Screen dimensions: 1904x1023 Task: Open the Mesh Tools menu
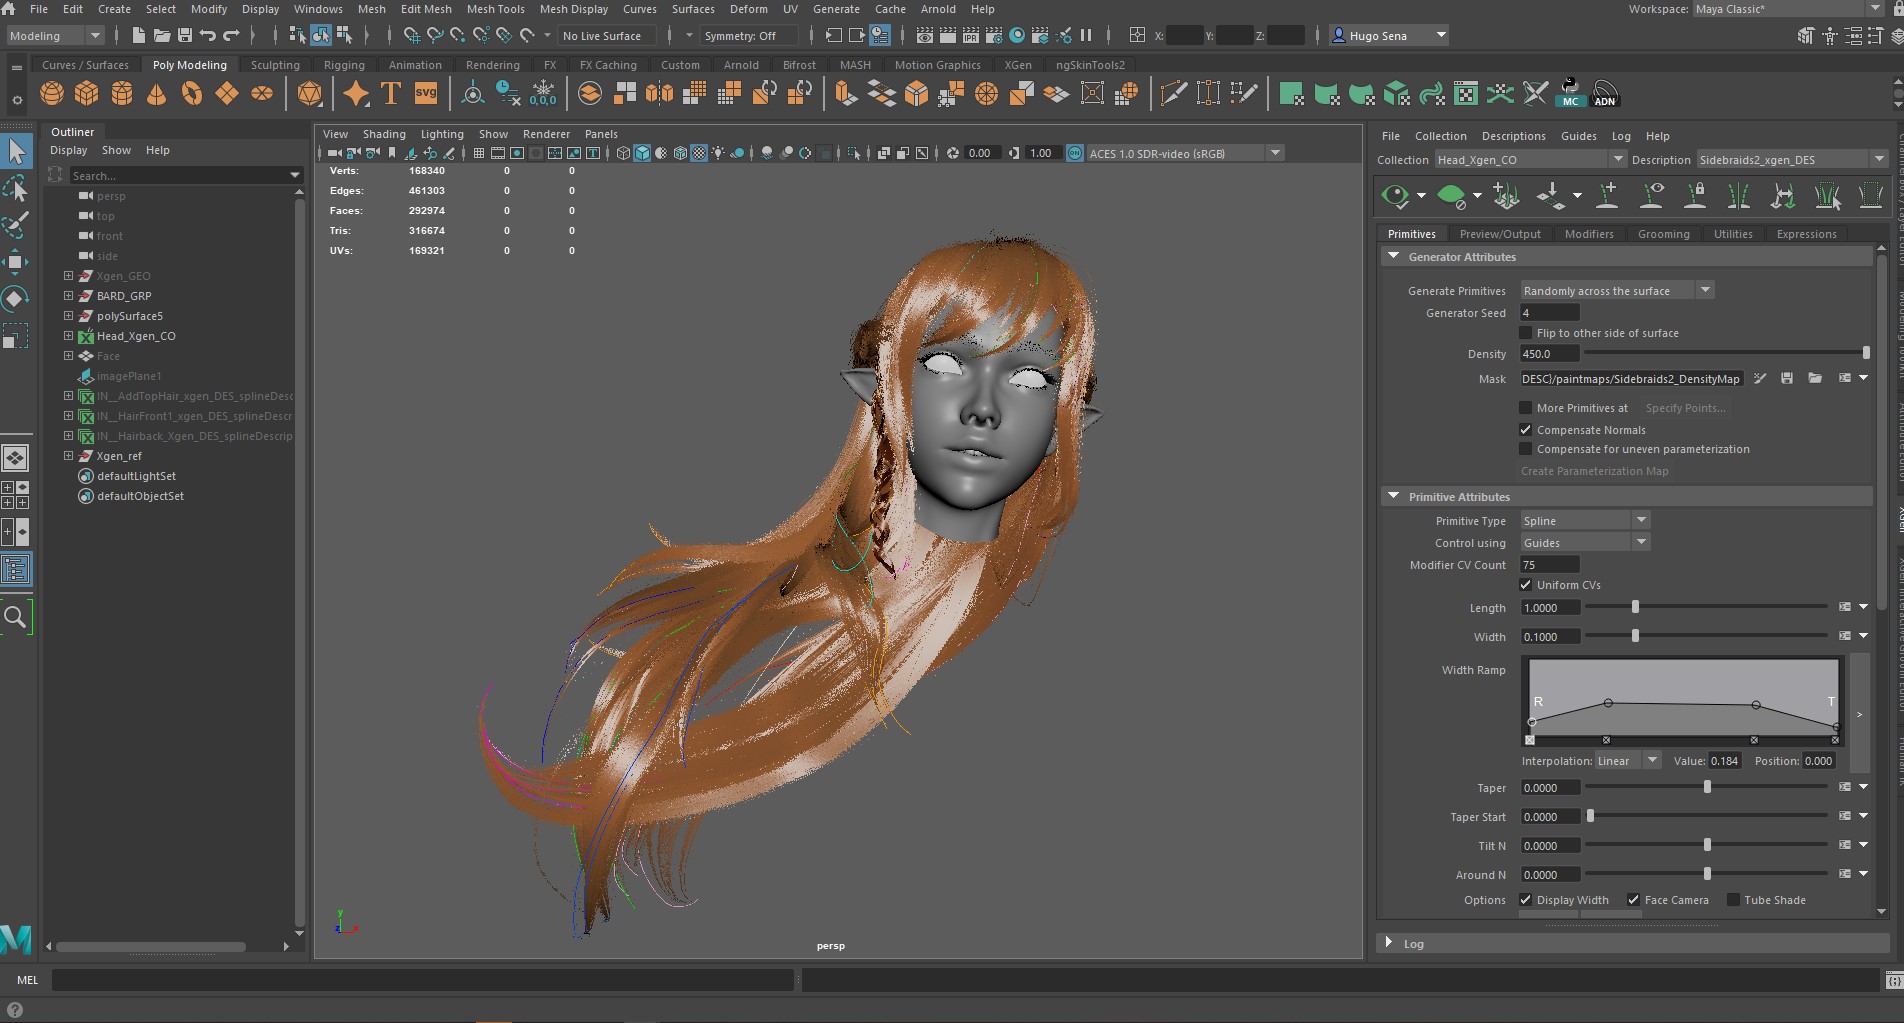495,9
